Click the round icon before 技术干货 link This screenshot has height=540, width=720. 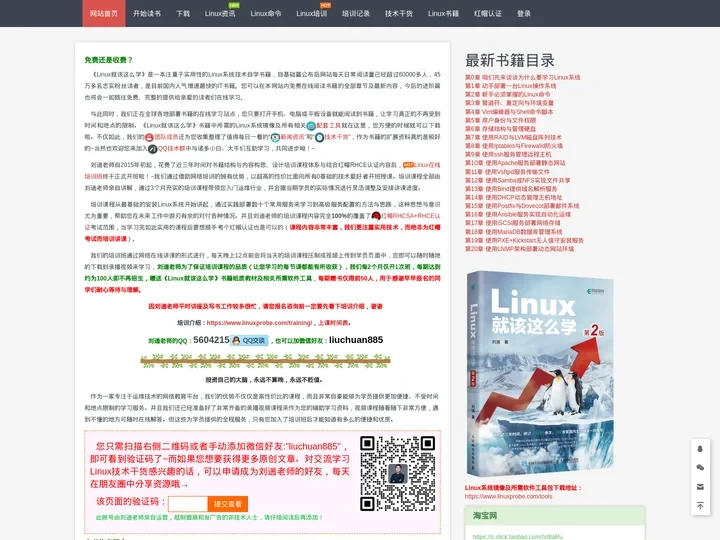320,137
